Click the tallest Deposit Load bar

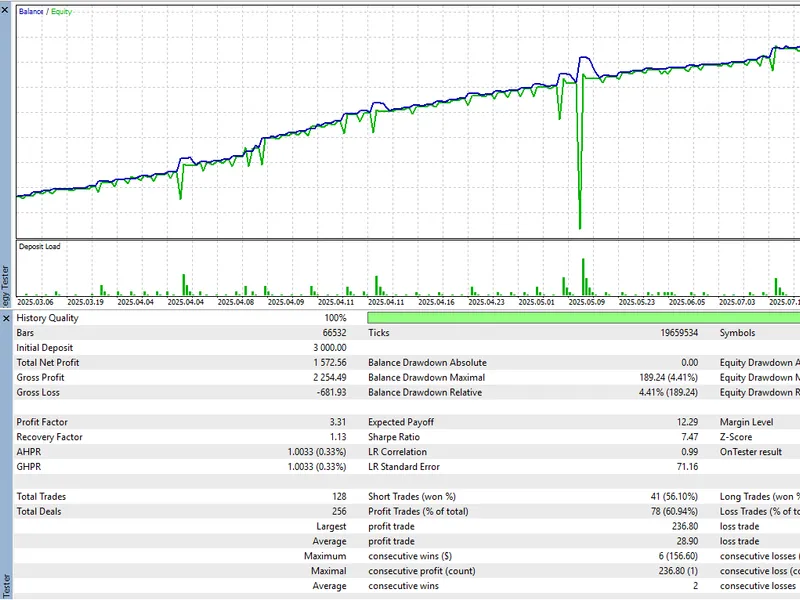[583, 277]
